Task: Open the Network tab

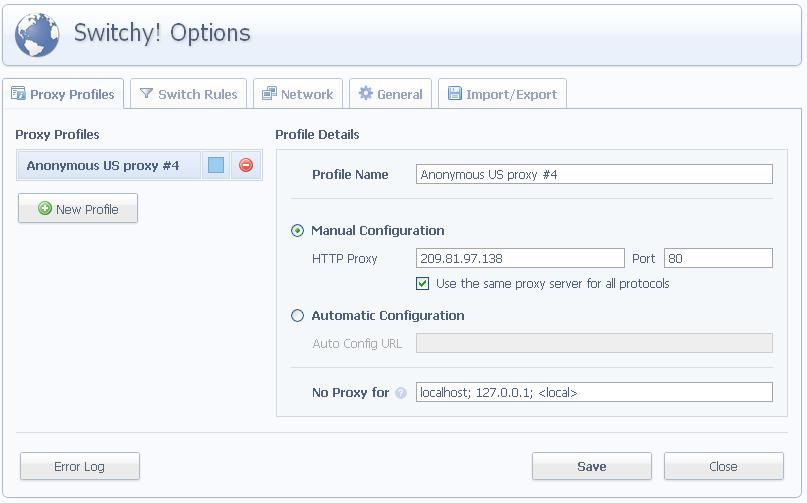Action: pyautogui.click(x=297, y=94)
